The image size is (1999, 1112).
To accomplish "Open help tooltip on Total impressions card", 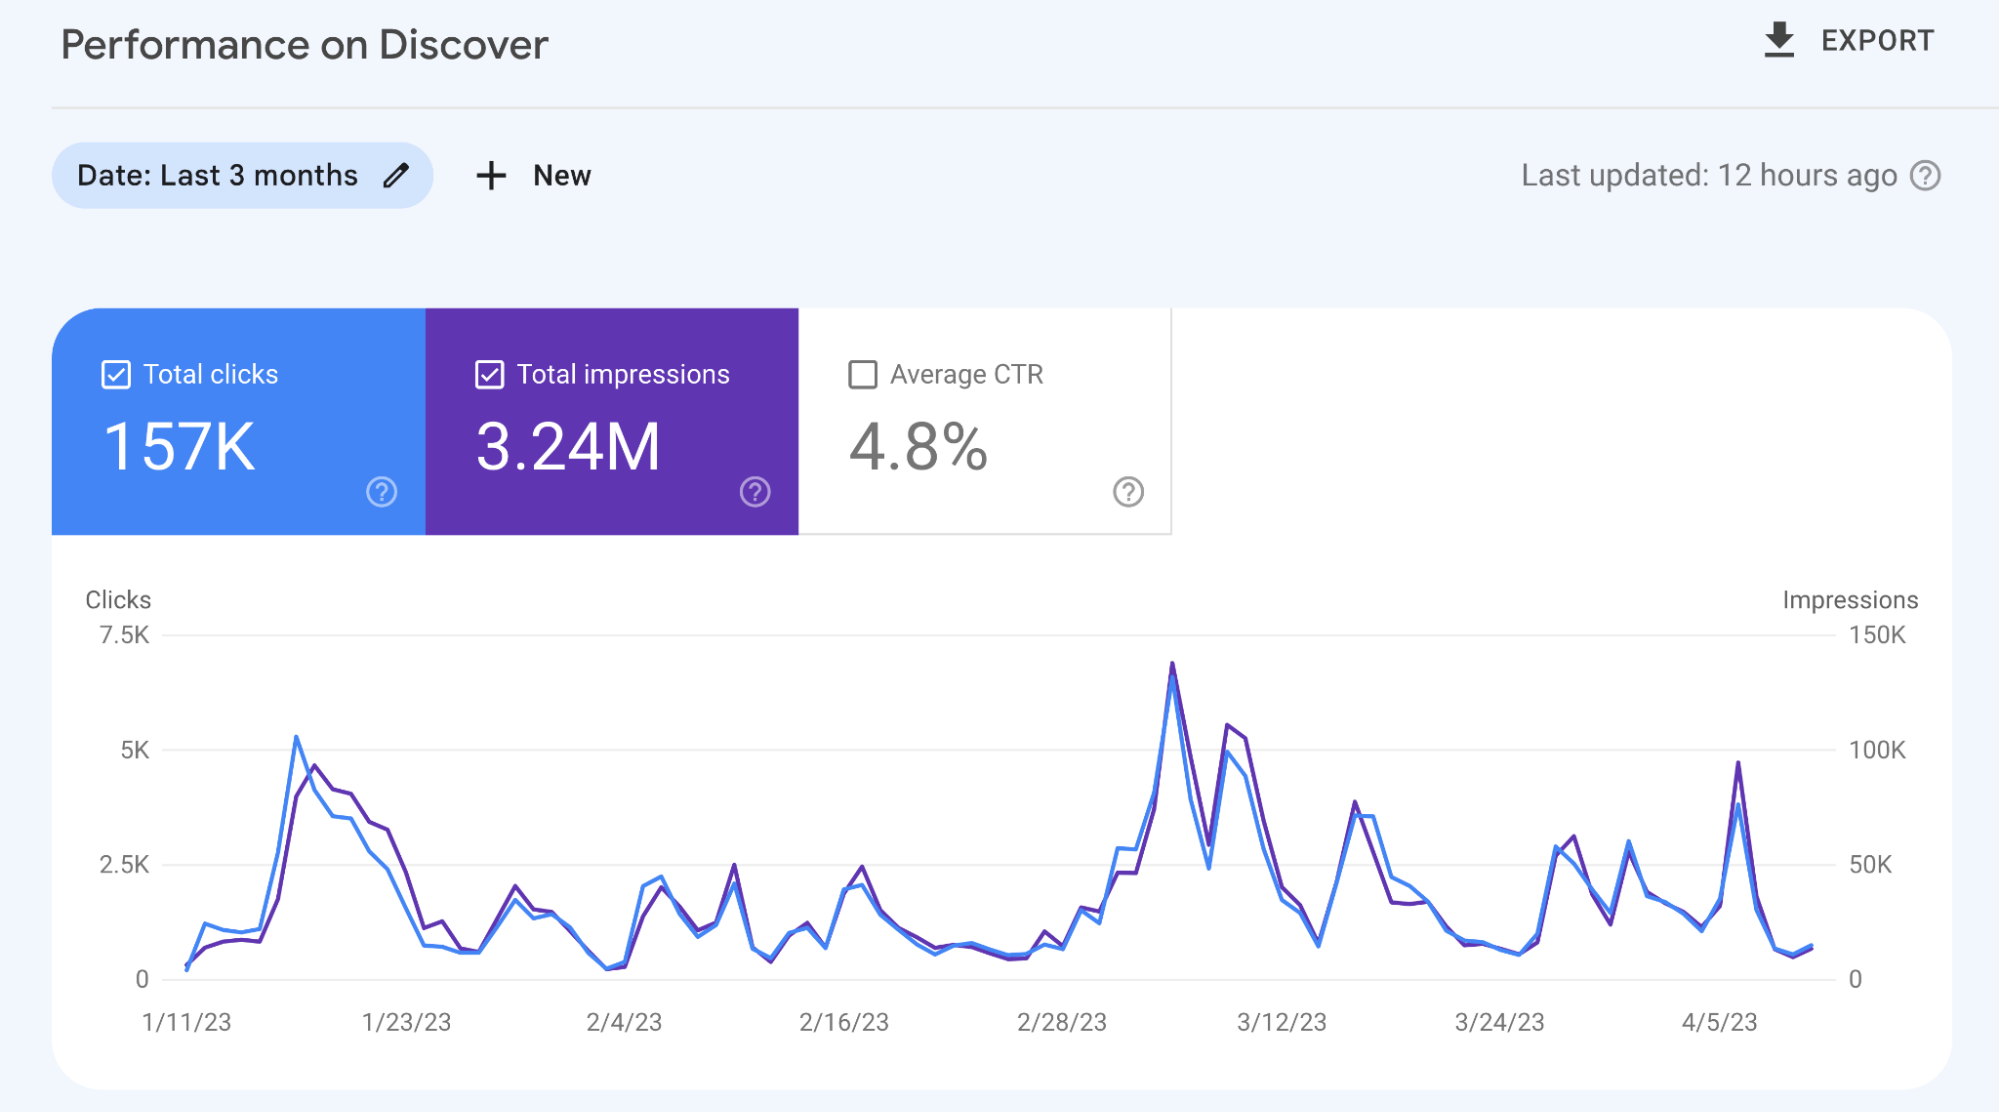I will (755, 492).
